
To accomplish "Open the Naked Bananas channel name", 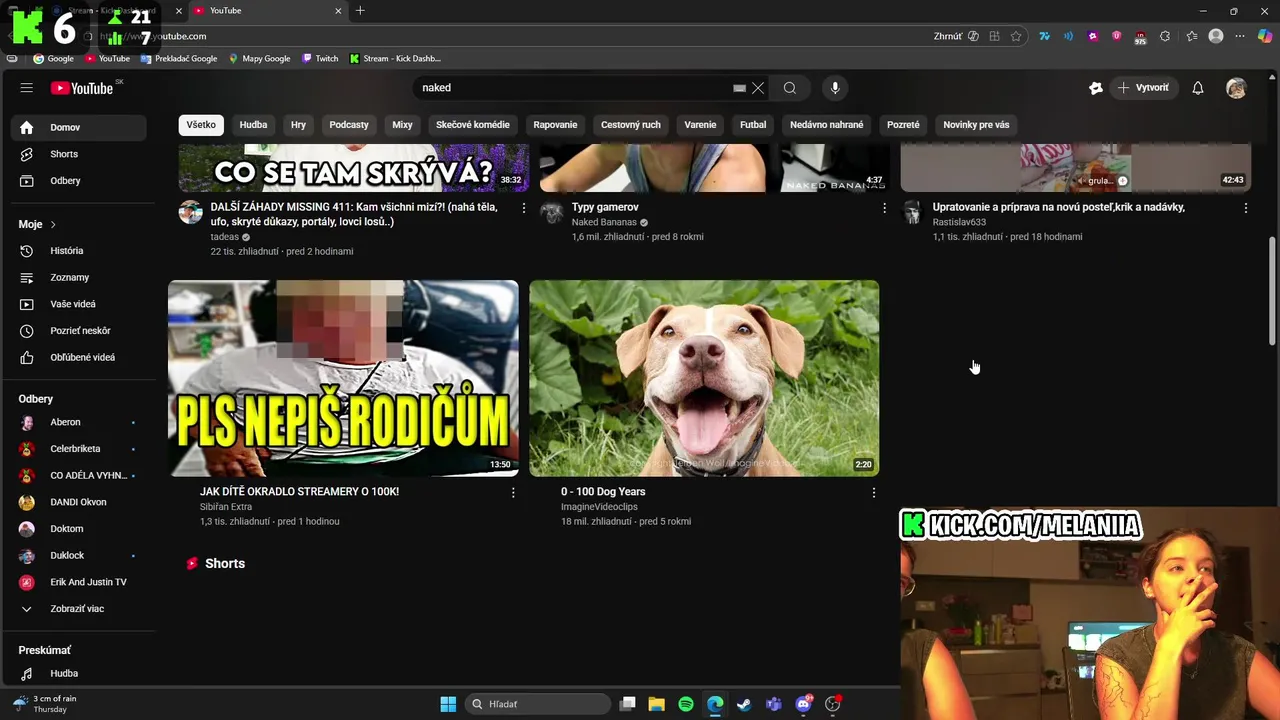I will click(x=604, y=222).
